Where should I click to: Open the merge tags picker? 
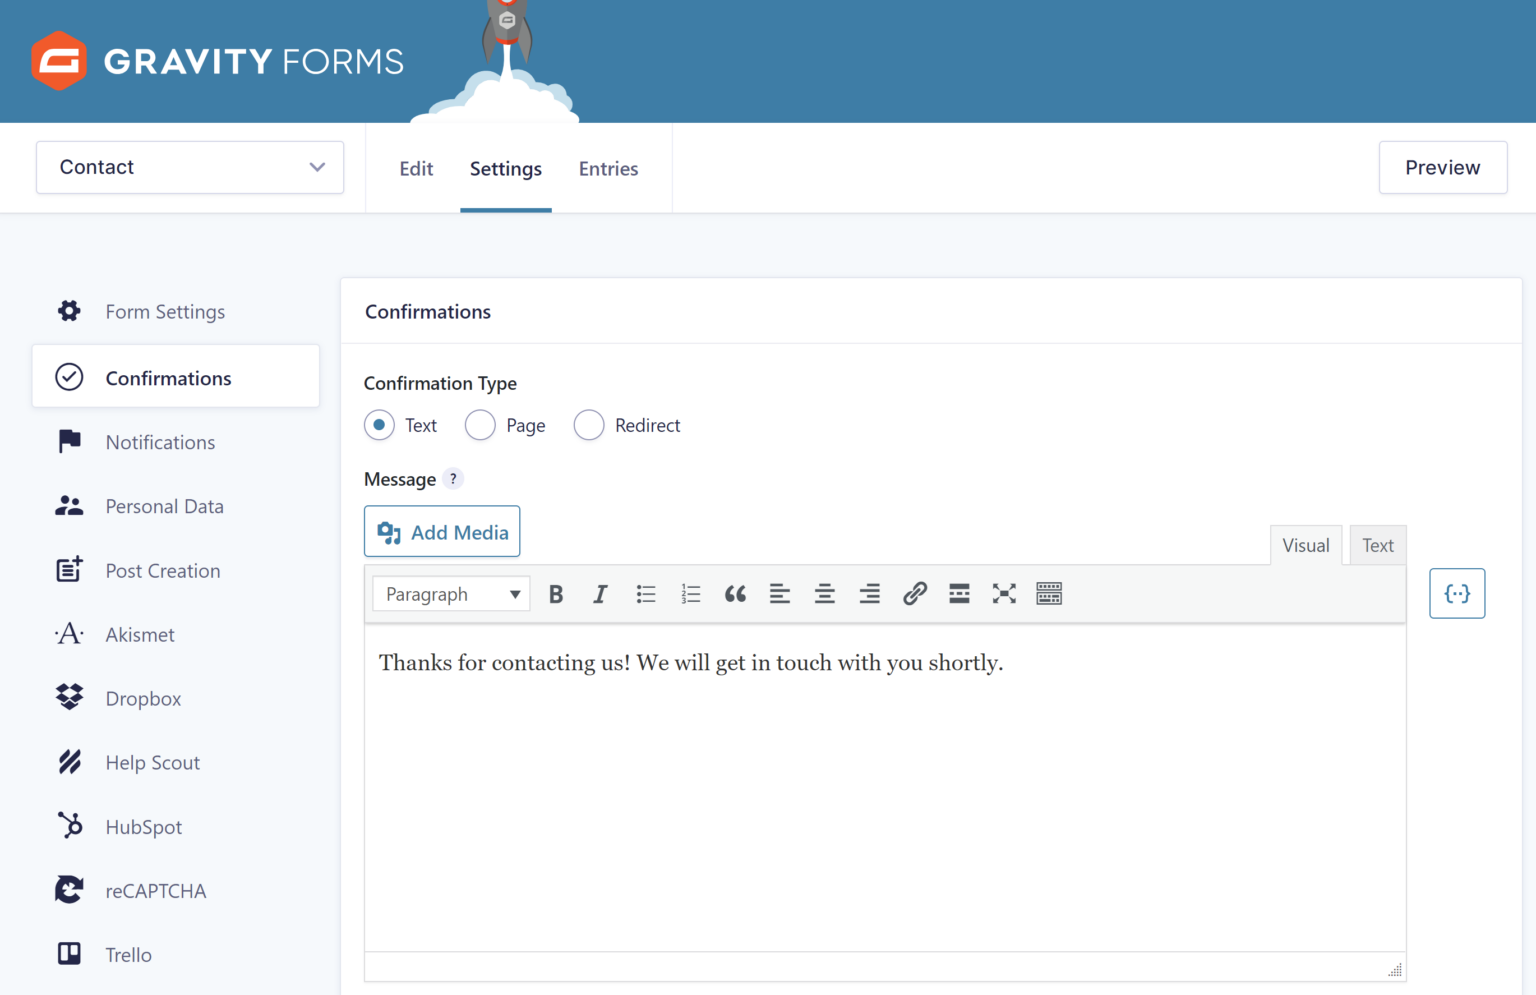pyautogui.click(x=1457, y=593)
